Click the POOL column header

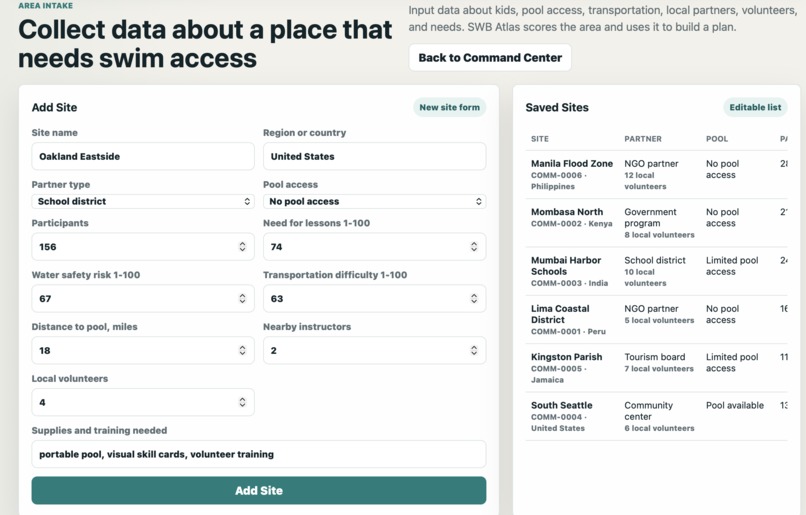(717, 139)
